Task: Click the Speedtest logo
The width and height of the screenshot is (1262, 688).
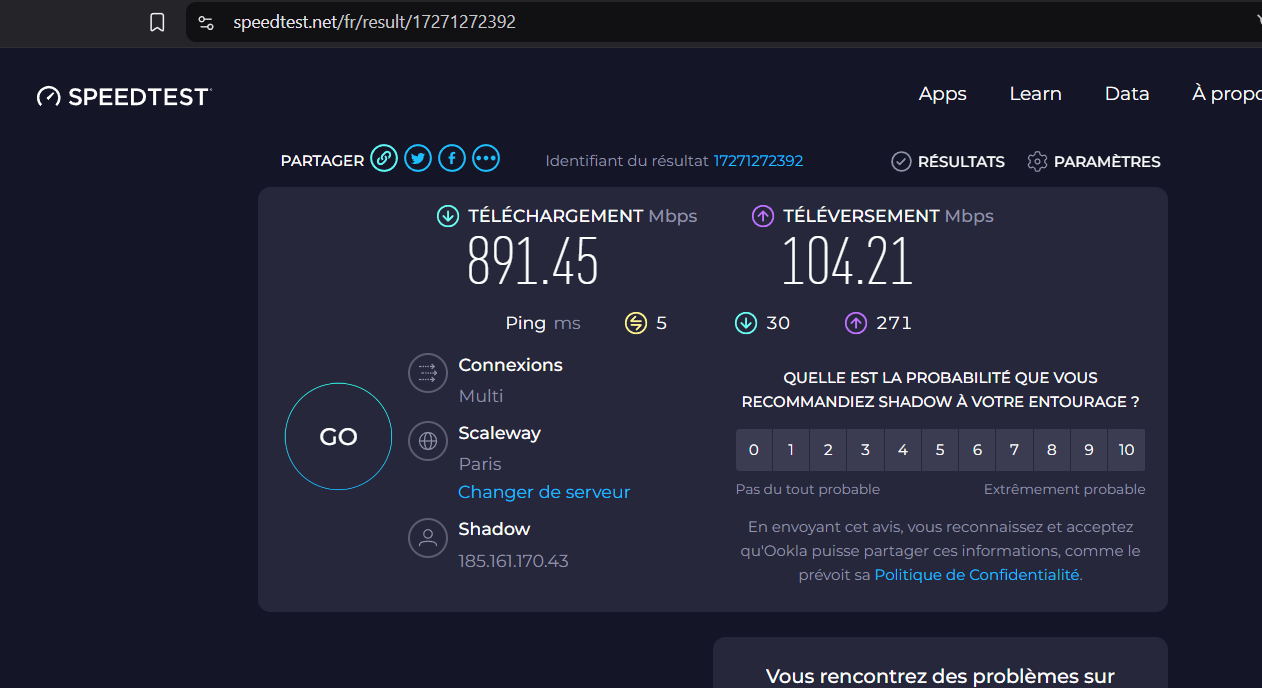Action: pos(124,96)
